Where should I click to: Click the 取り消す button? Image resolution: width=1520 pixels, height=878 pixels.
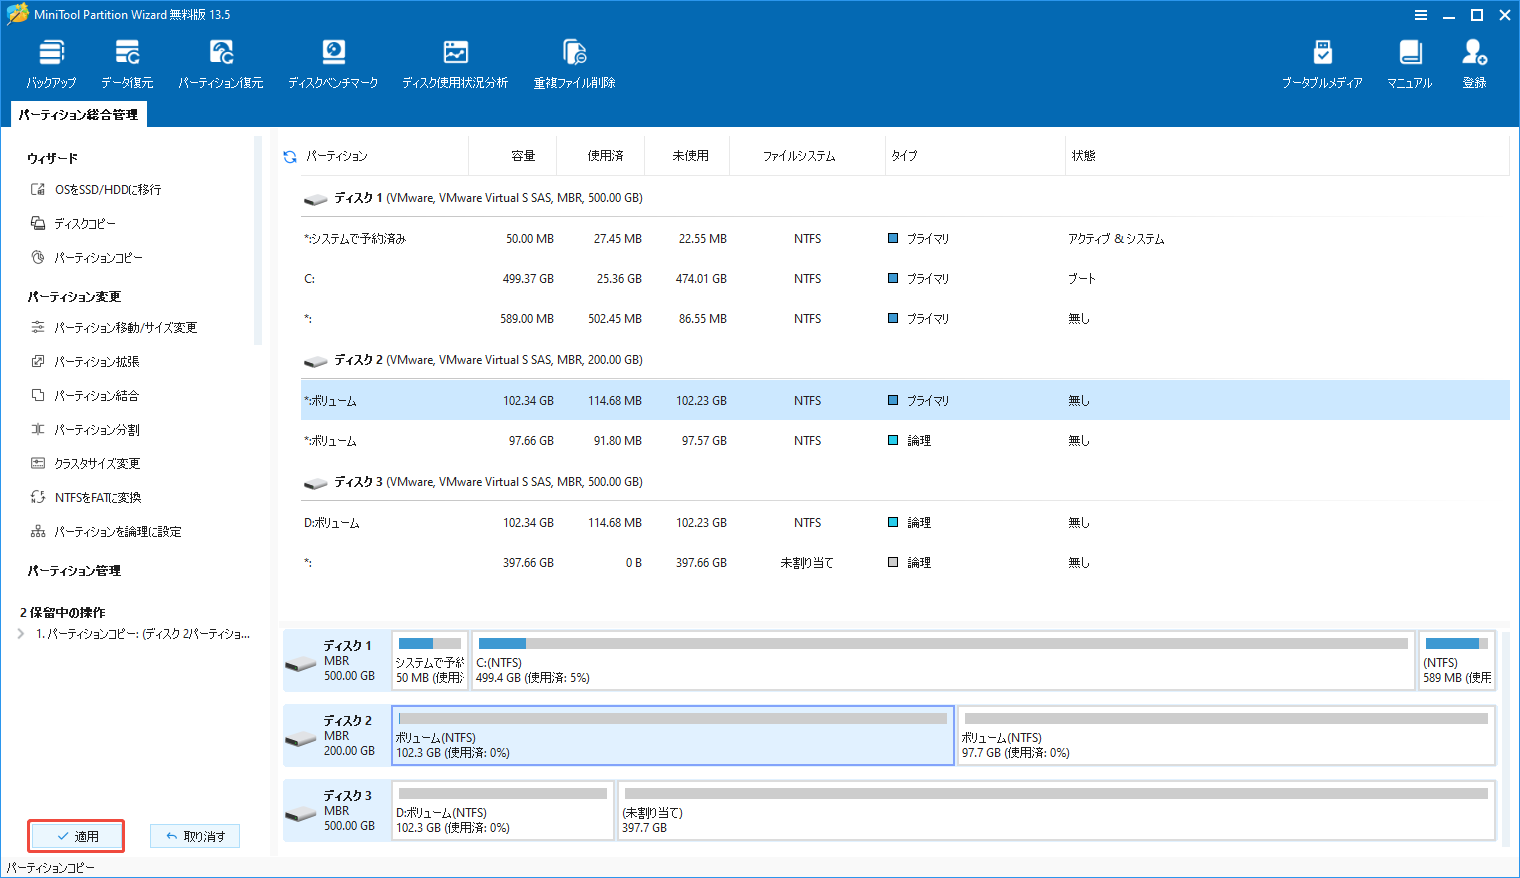pos(194,836)
